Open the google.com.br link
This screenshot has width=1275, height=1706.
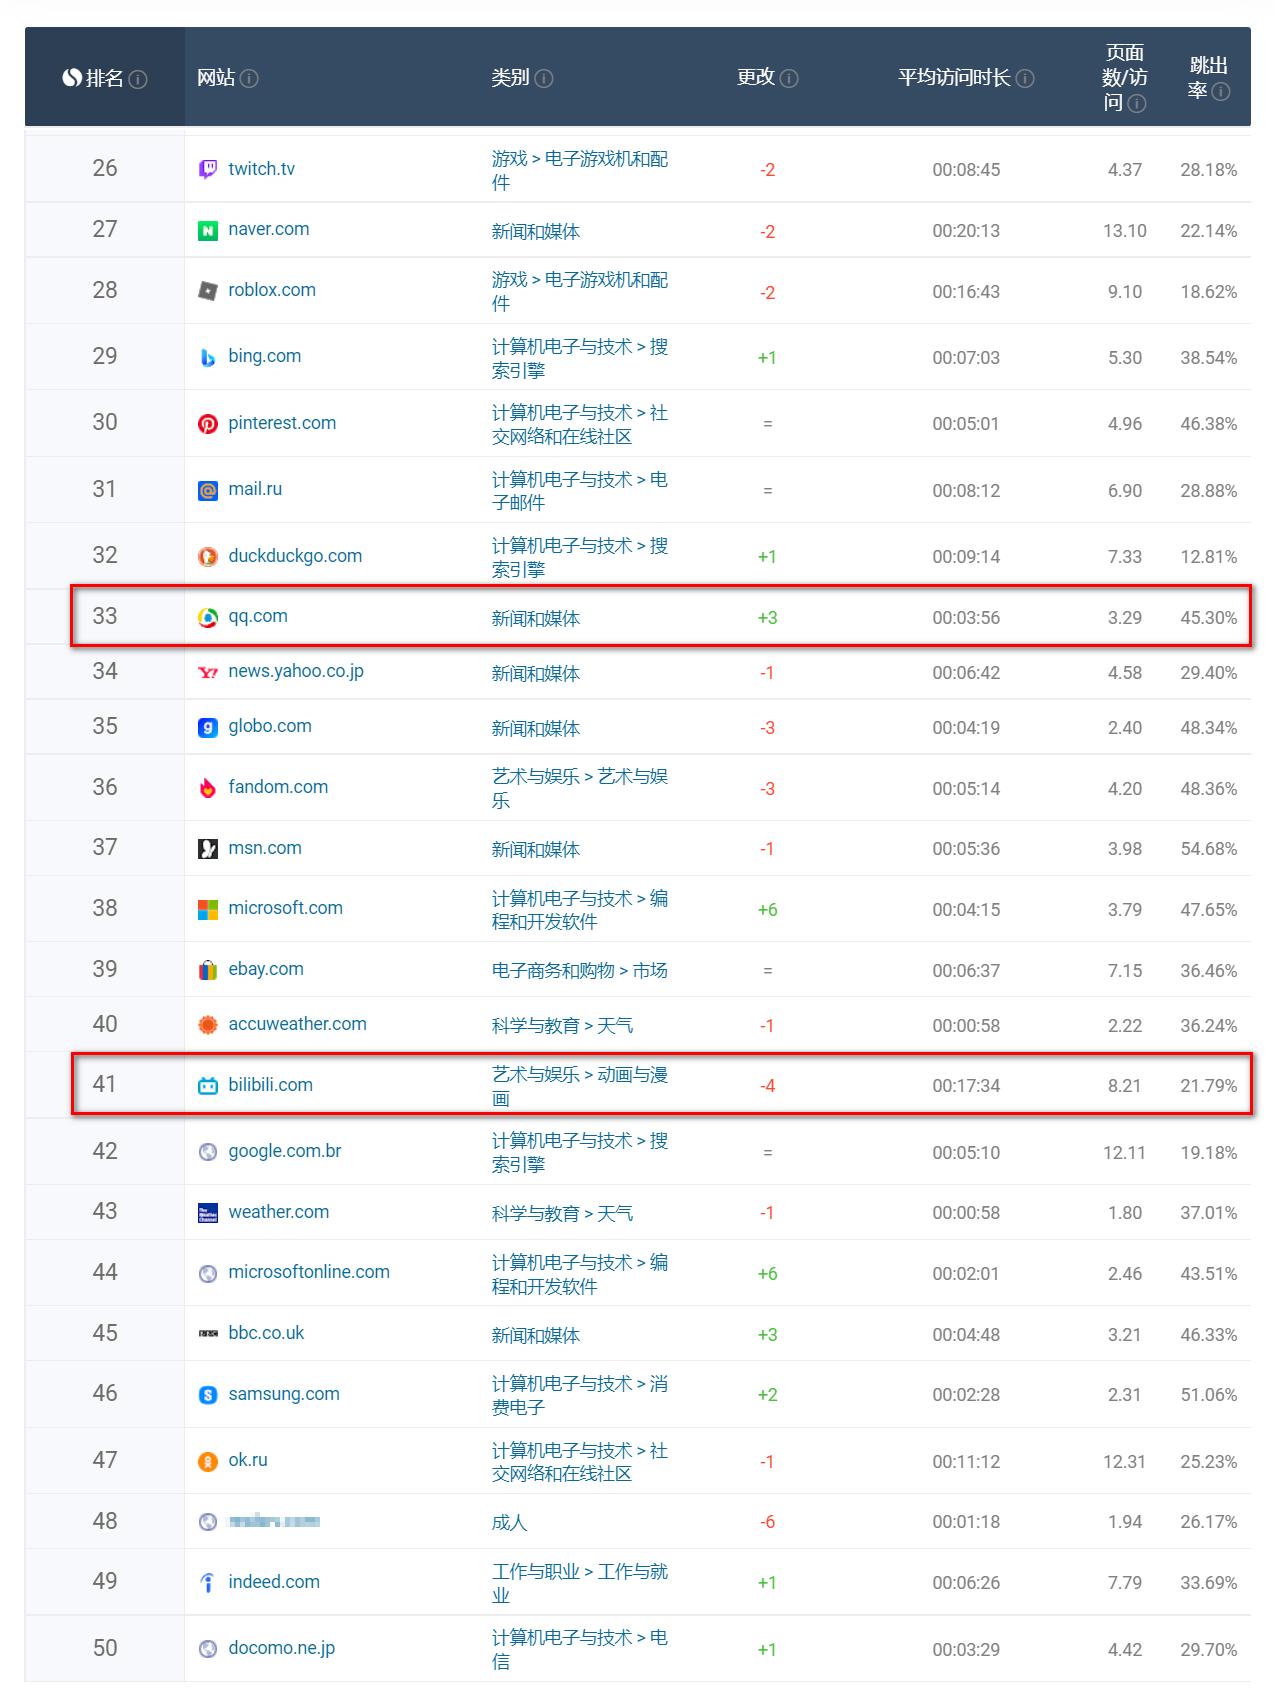pyautogui.click(x=285, y=1151)
